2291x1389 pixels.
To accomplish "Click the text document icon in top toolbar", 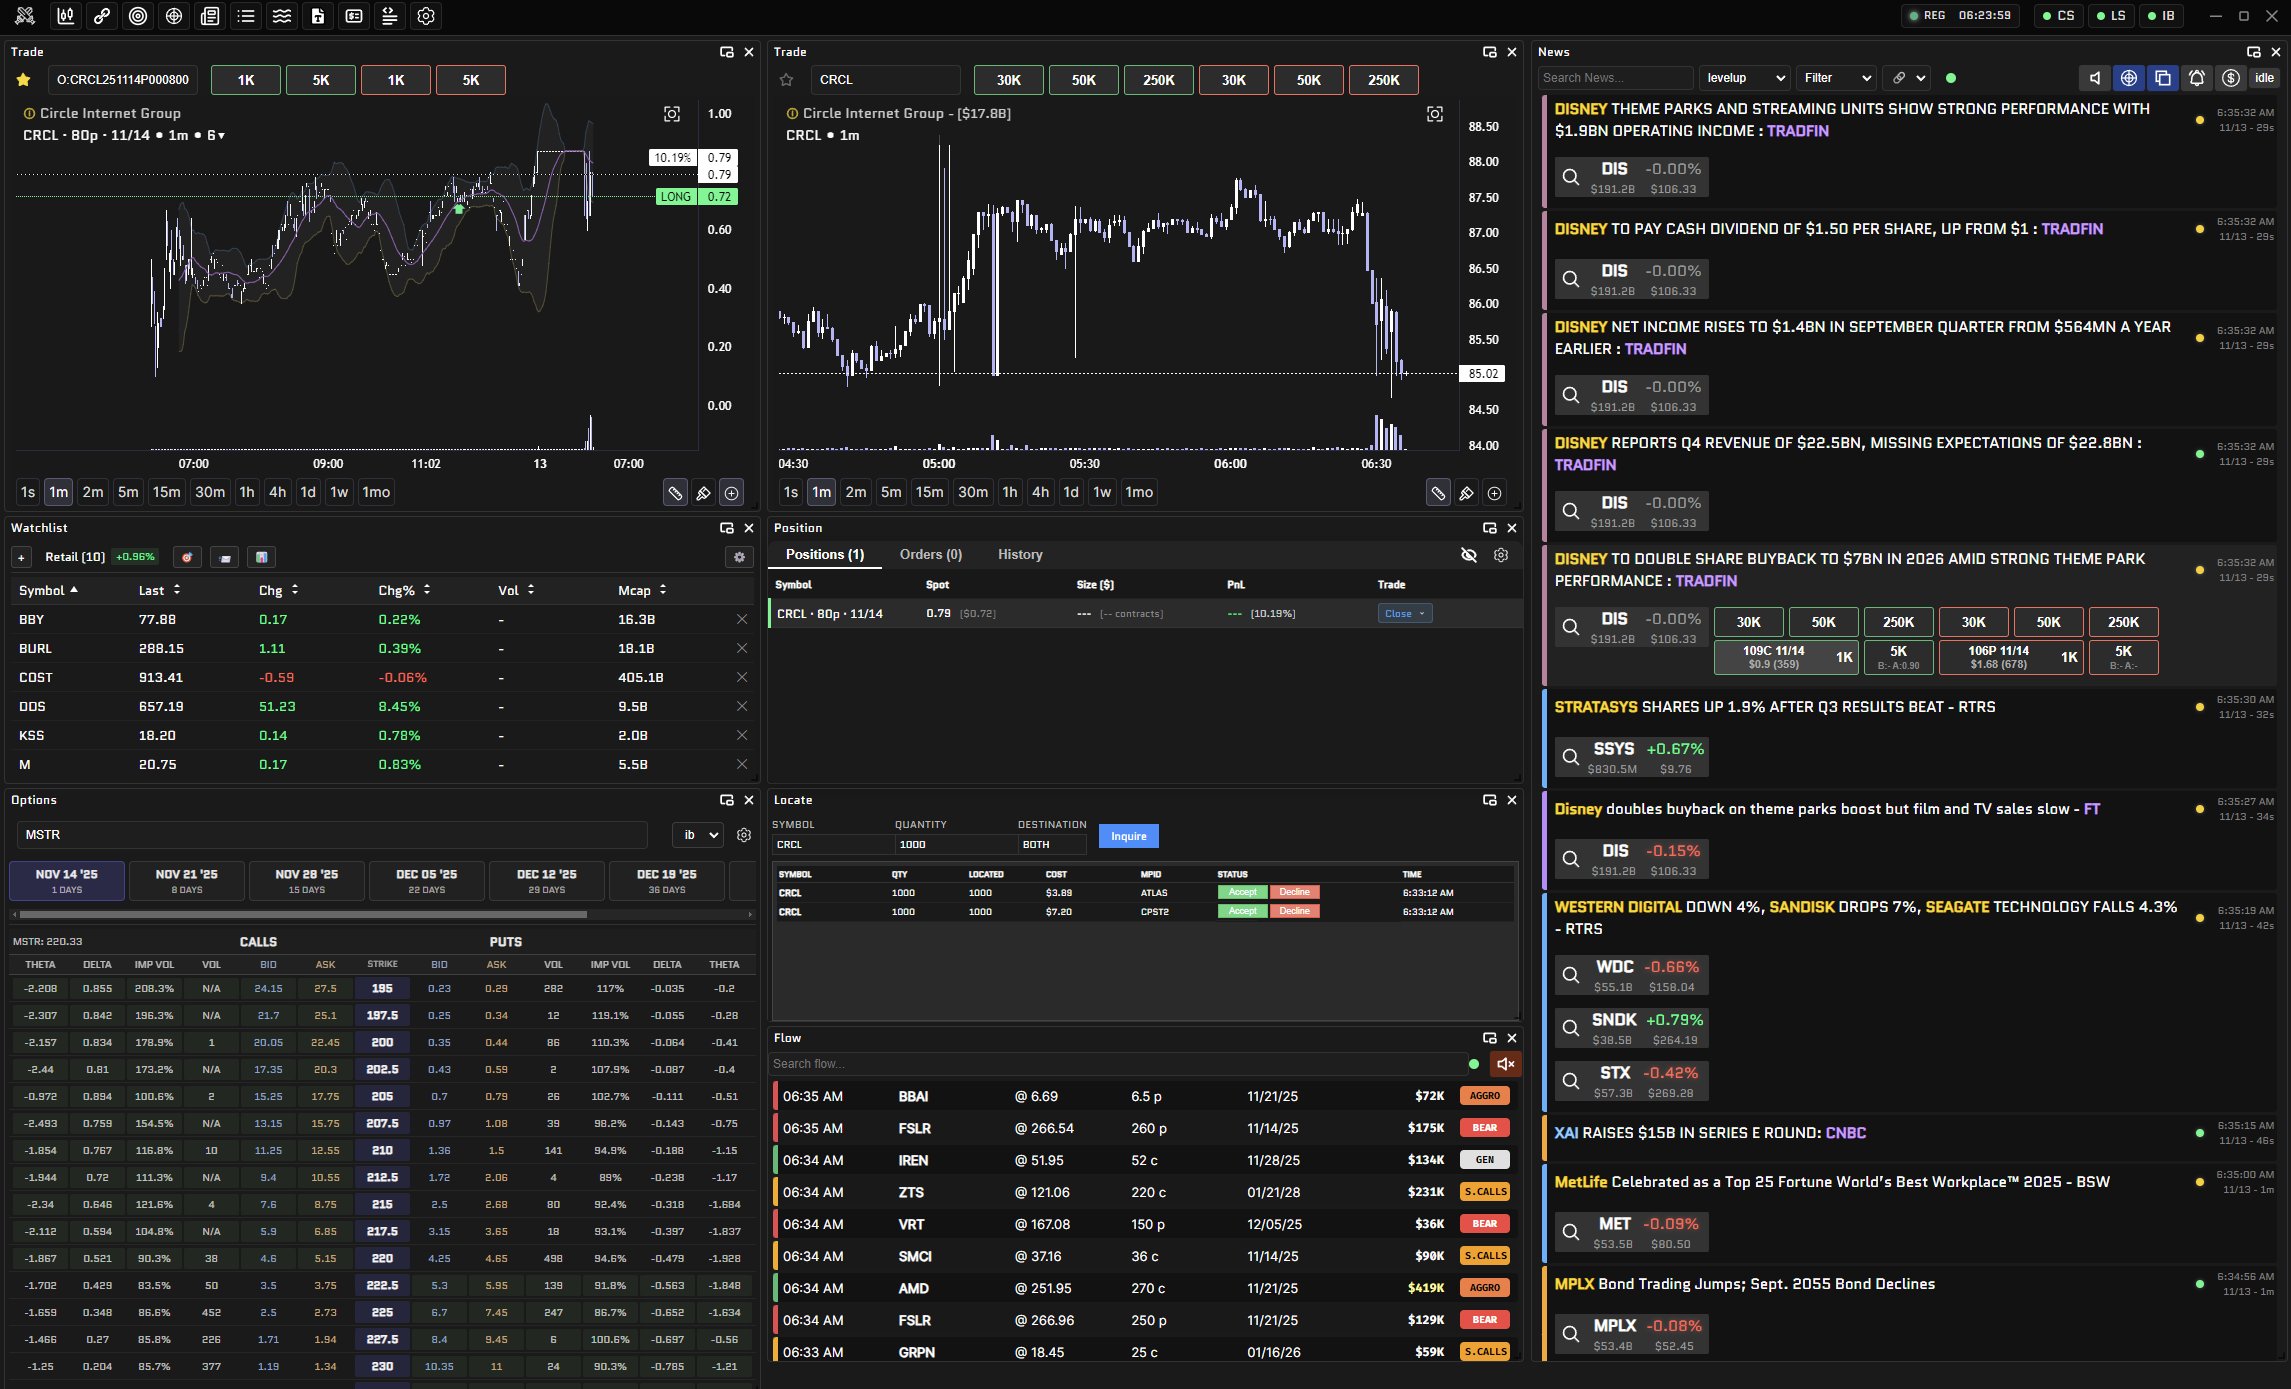I will 318,16.
